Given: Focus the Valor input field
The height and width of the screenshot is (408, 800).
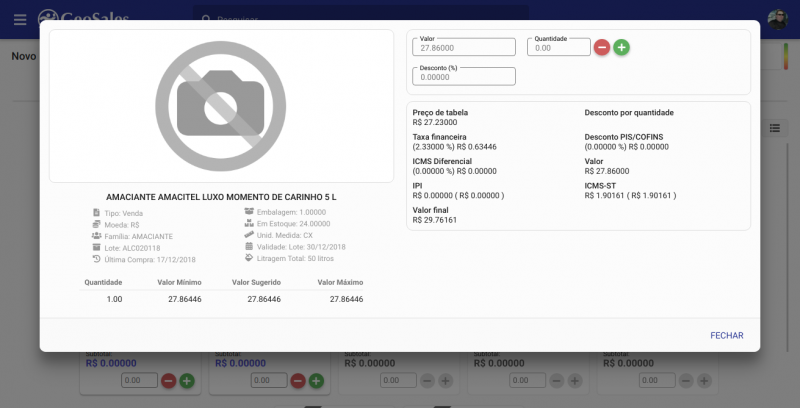Looking at the screenshot, I should pyautogui.click(x=464, y=47).
